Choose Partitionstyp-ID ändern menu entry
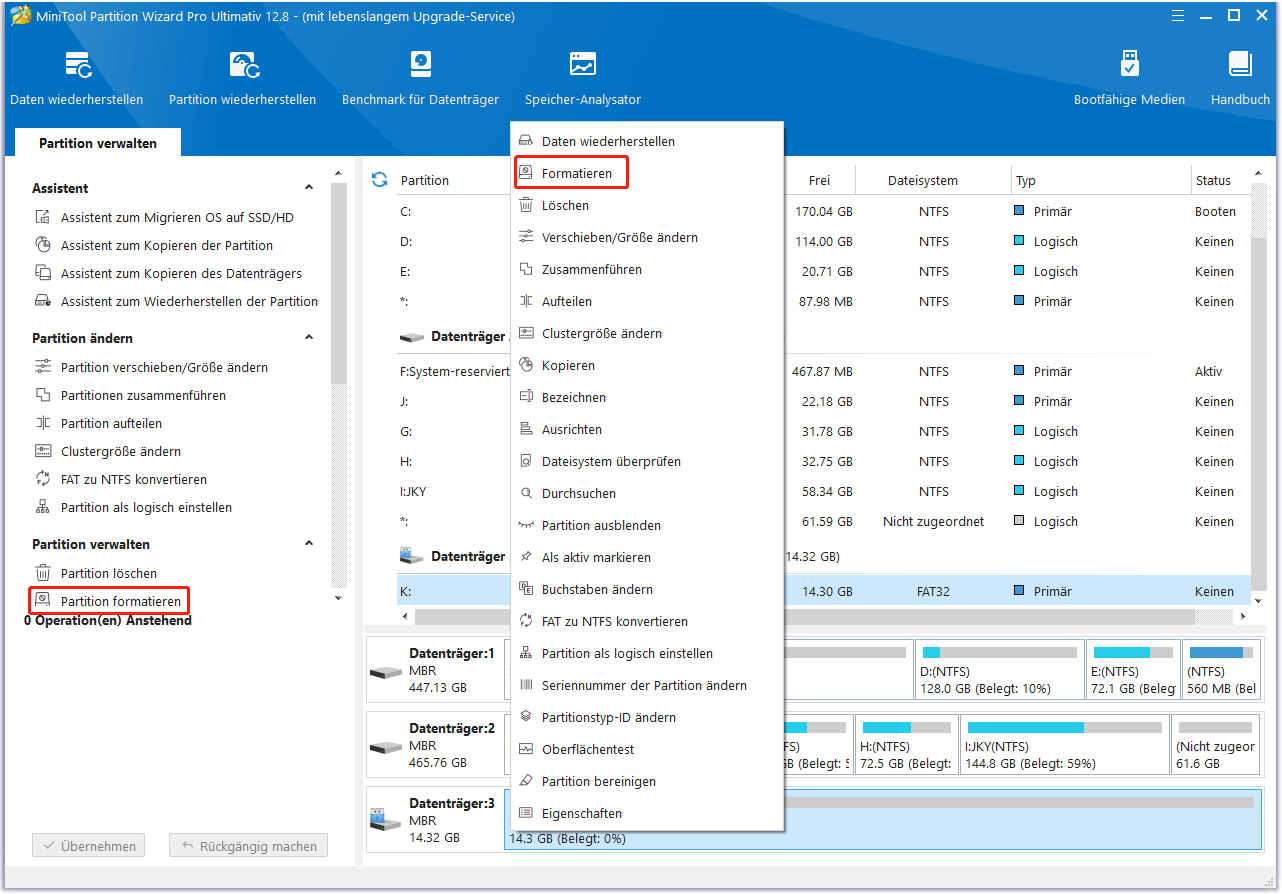Viewport: 1282px width, 894px height. (609, 717)
